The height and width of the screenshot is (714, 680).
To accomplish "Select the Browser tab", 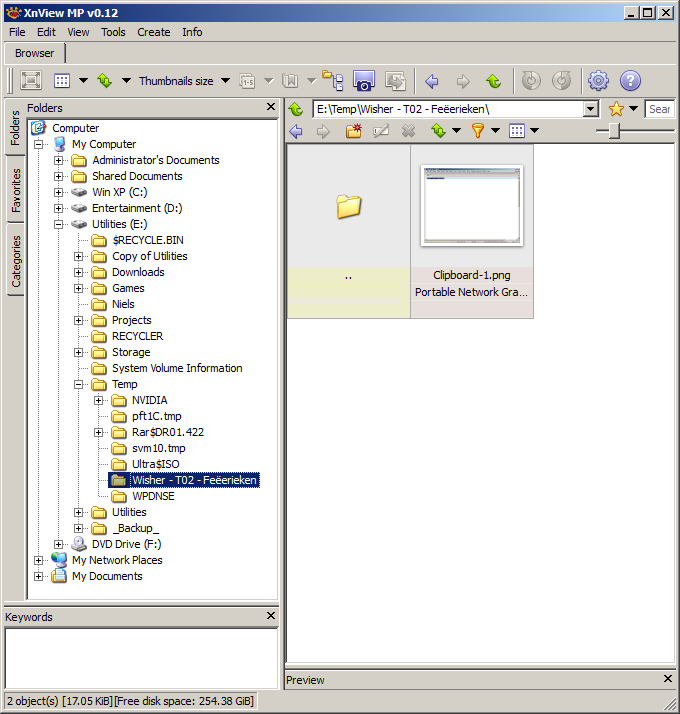I will [x=35, y=53].
